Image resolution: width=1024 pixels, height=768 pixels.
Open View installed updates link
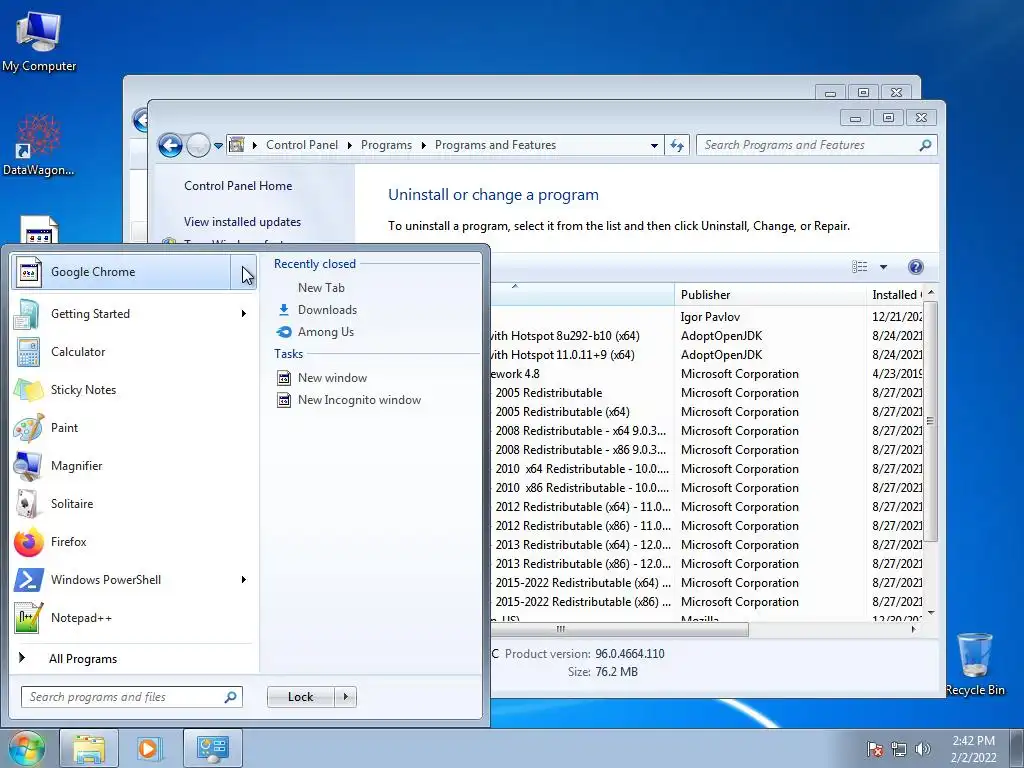click(242, 221)
